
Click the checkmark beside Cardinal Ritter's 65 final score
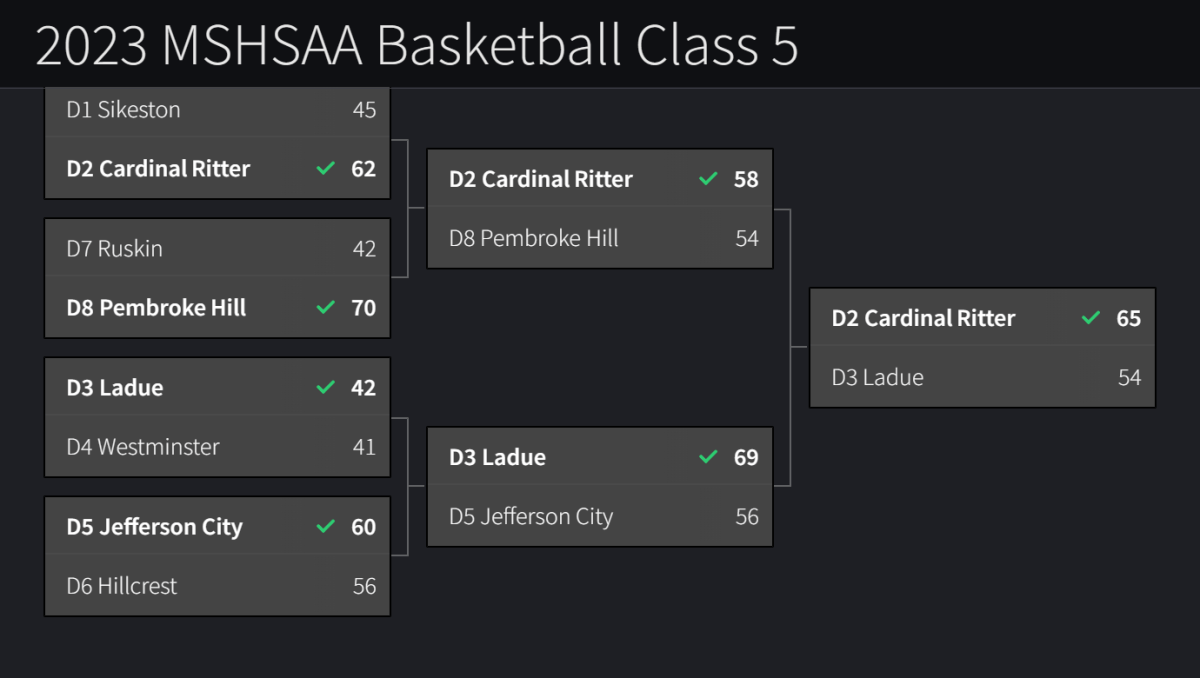[x=1091, y=318]
